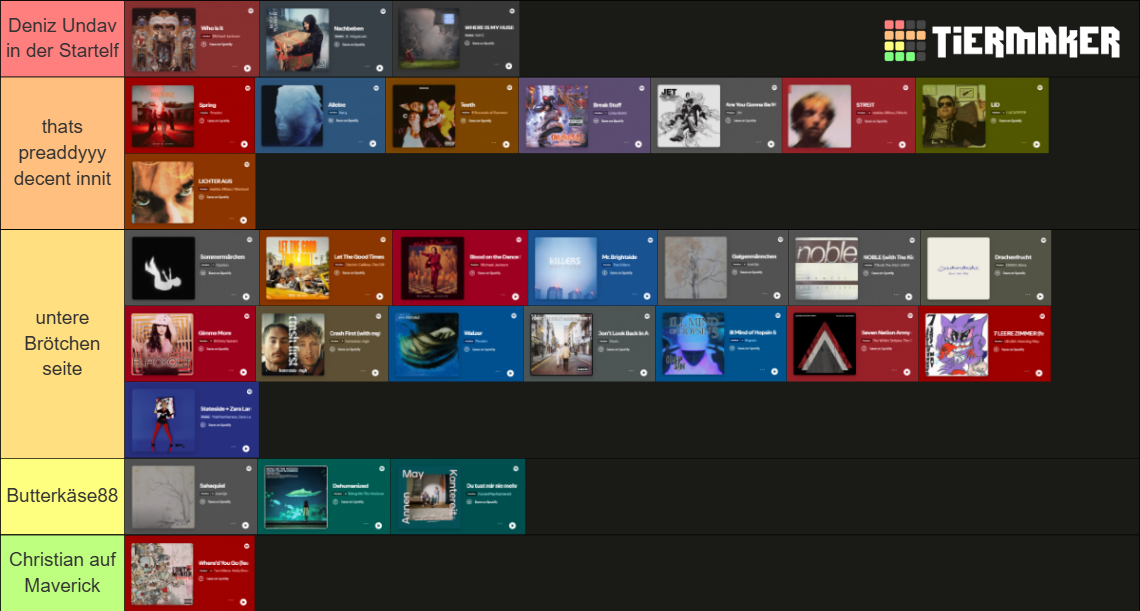This screenshot has width=1140, height=611.
Task: Select the thats preaddyyy decent innit tier label
Action: tap(63, 153)
